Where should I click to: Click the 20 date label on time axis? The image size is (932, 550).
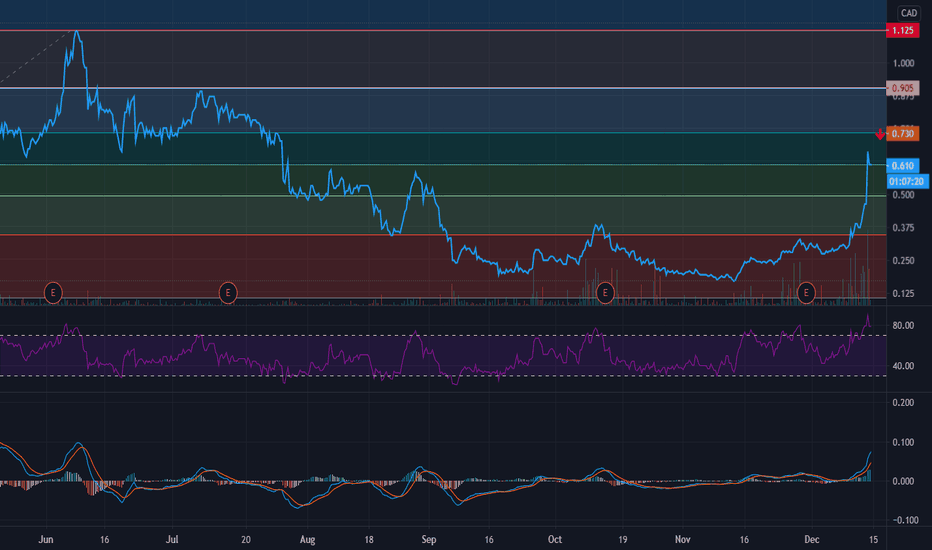point(245,539)
